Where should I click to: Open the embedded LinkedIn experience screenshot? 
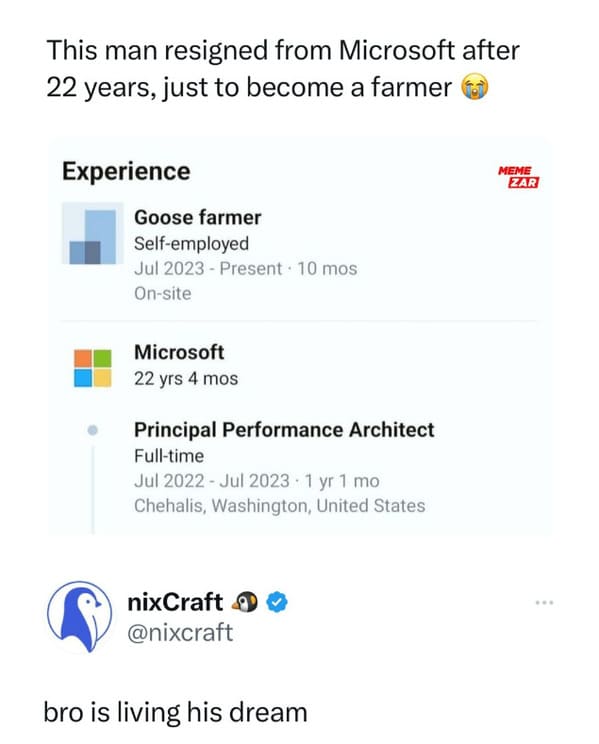300,336
